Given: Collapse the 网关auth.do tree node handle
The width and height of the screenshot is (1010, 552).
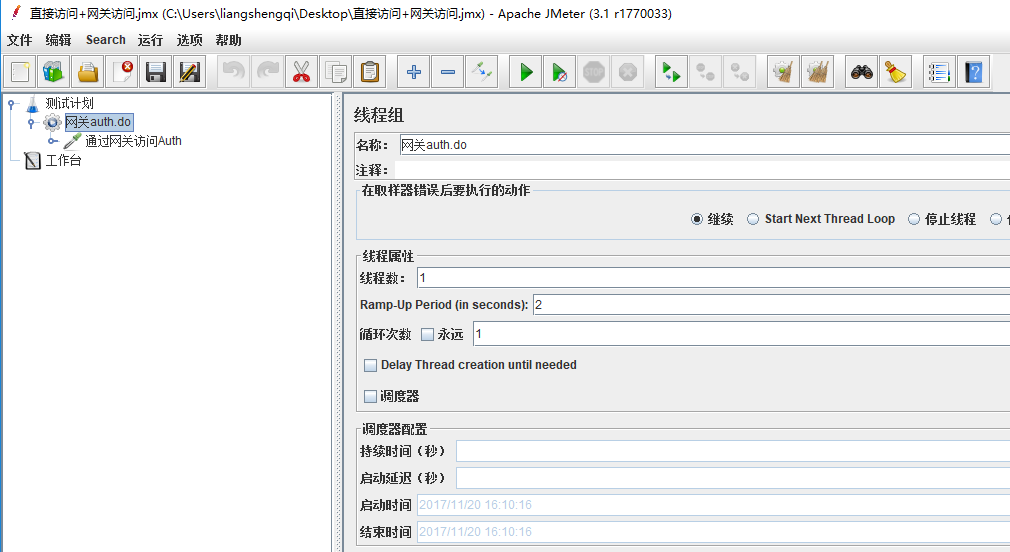Looking at the screenshot, I should 31,122.
